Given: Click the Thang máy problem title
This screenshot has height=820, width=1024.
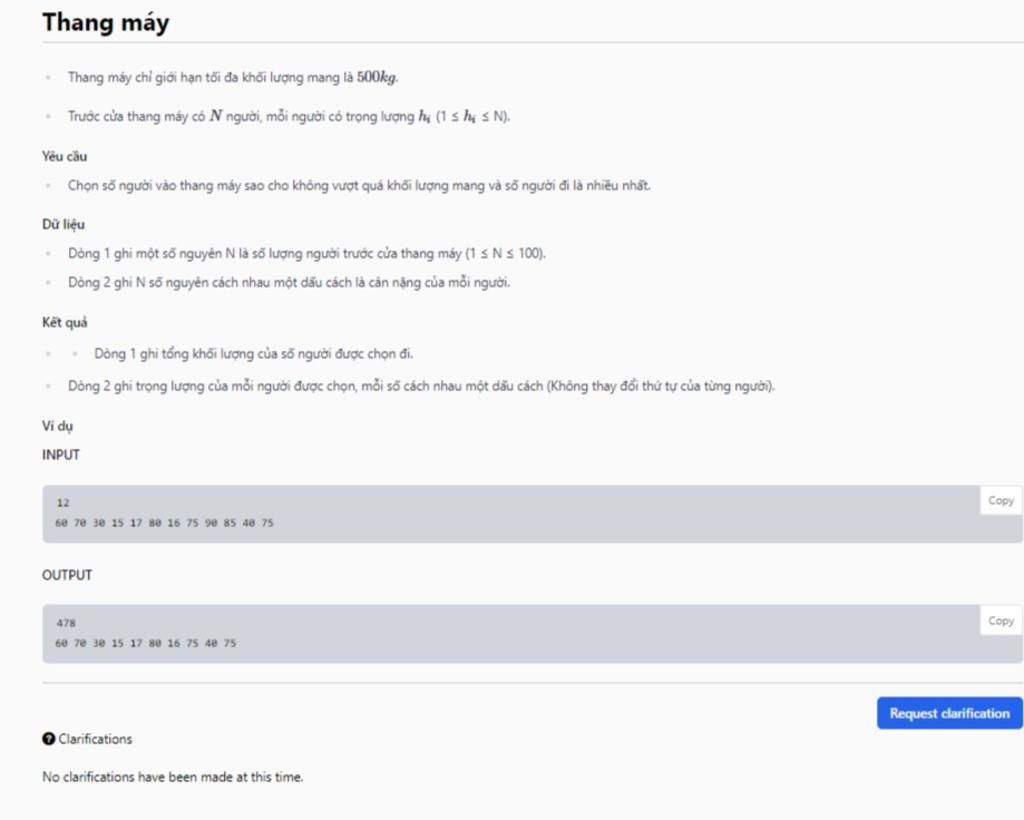Looking at the screenshot, I should (x=106, y=22).
